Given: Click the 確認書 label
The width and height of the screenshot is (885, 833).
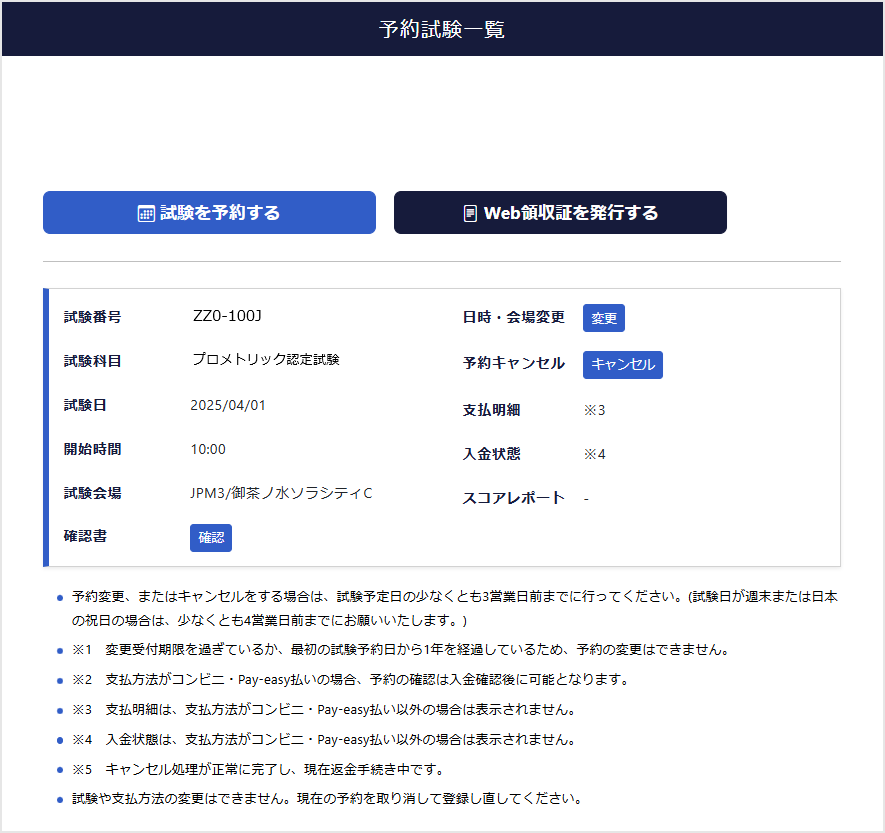Looking at the screenshot, I should point(85,536).
